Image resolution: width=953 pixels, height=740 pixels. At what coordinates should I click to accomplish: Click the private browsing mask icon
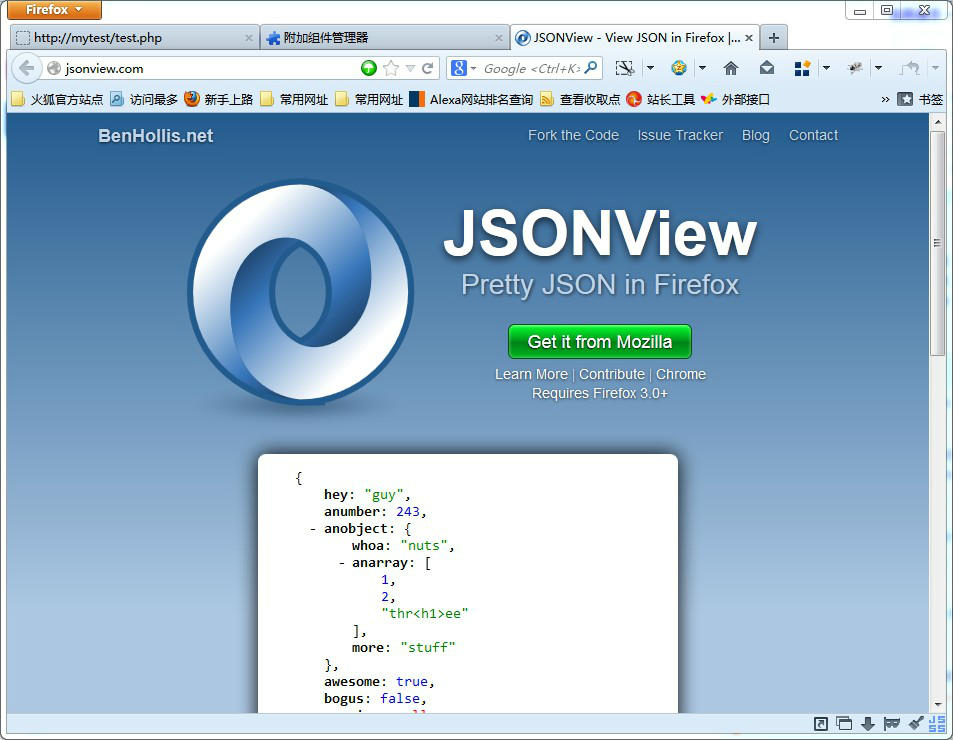[x=892, y=724]
